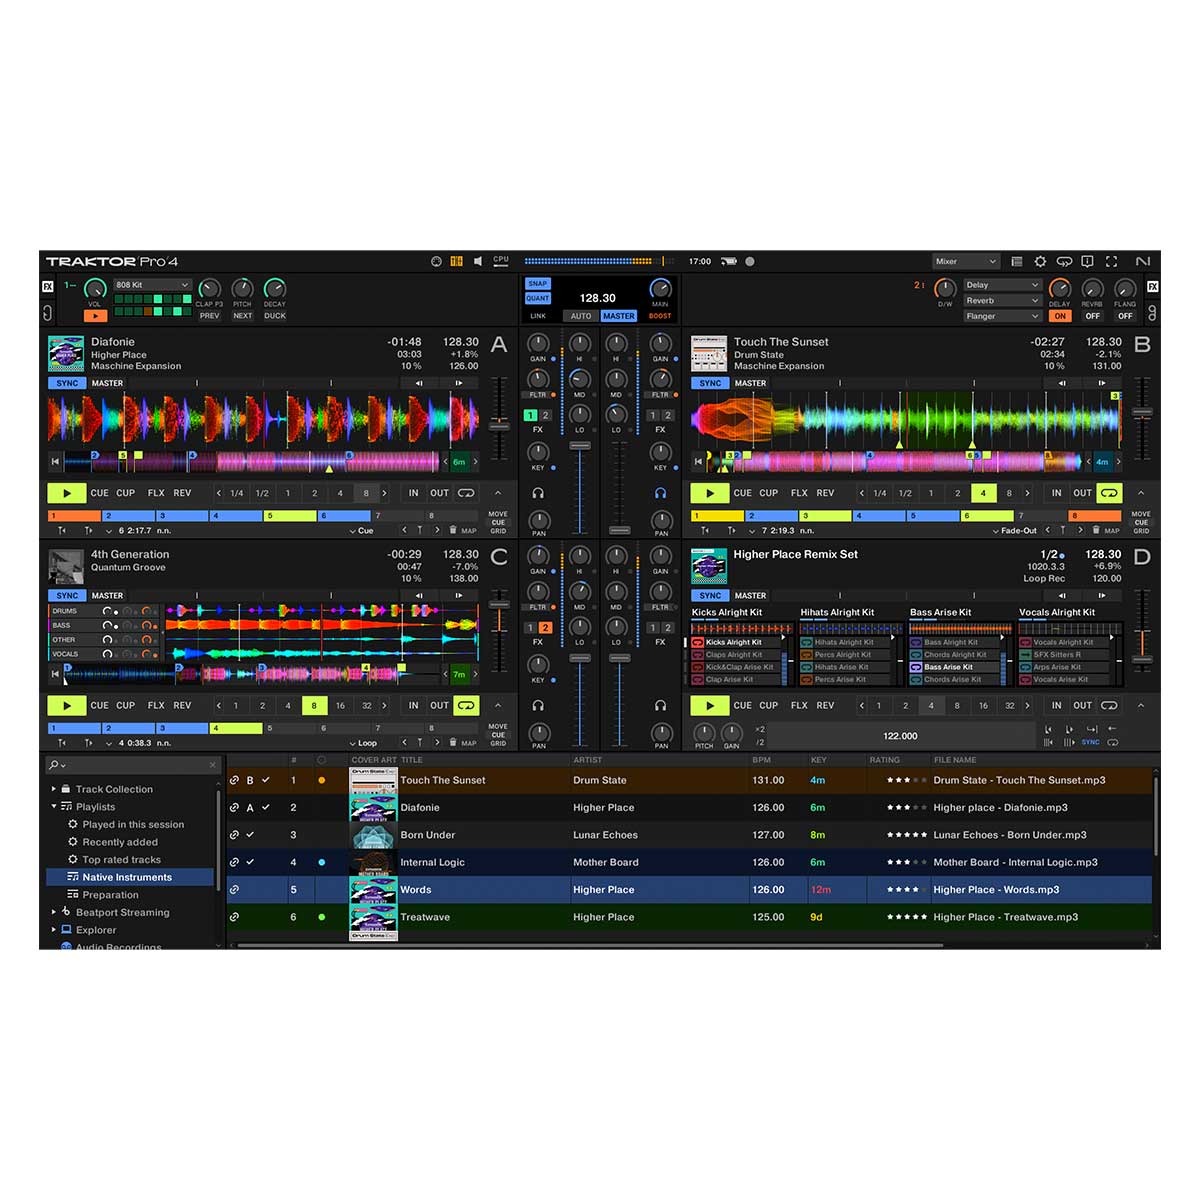
Task: Click the search magnifier icon in the browser
Action: tap(55, 764)
